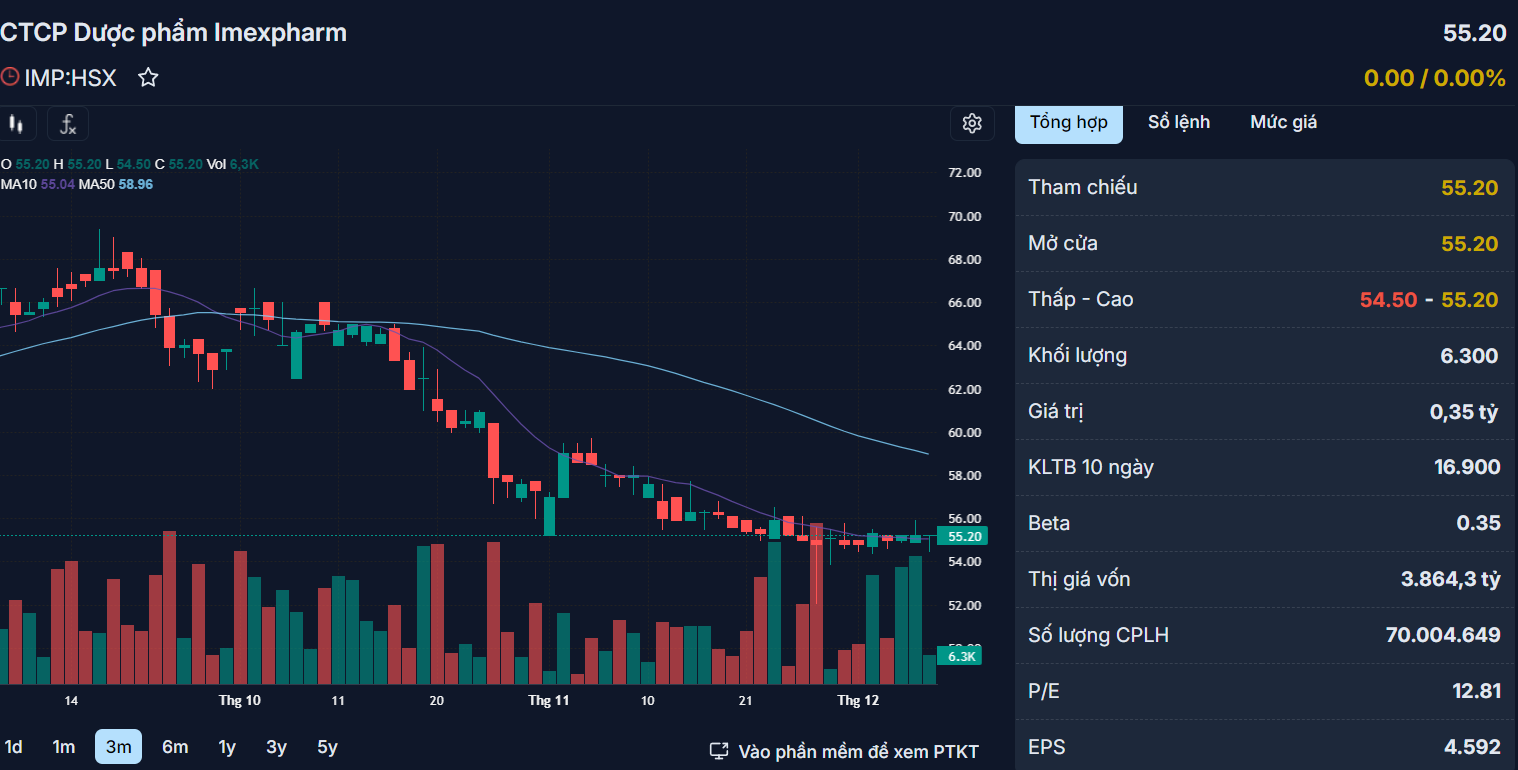Click the MA50 58.96 indicator legend

pyautogui.click(x=116, y=184)
